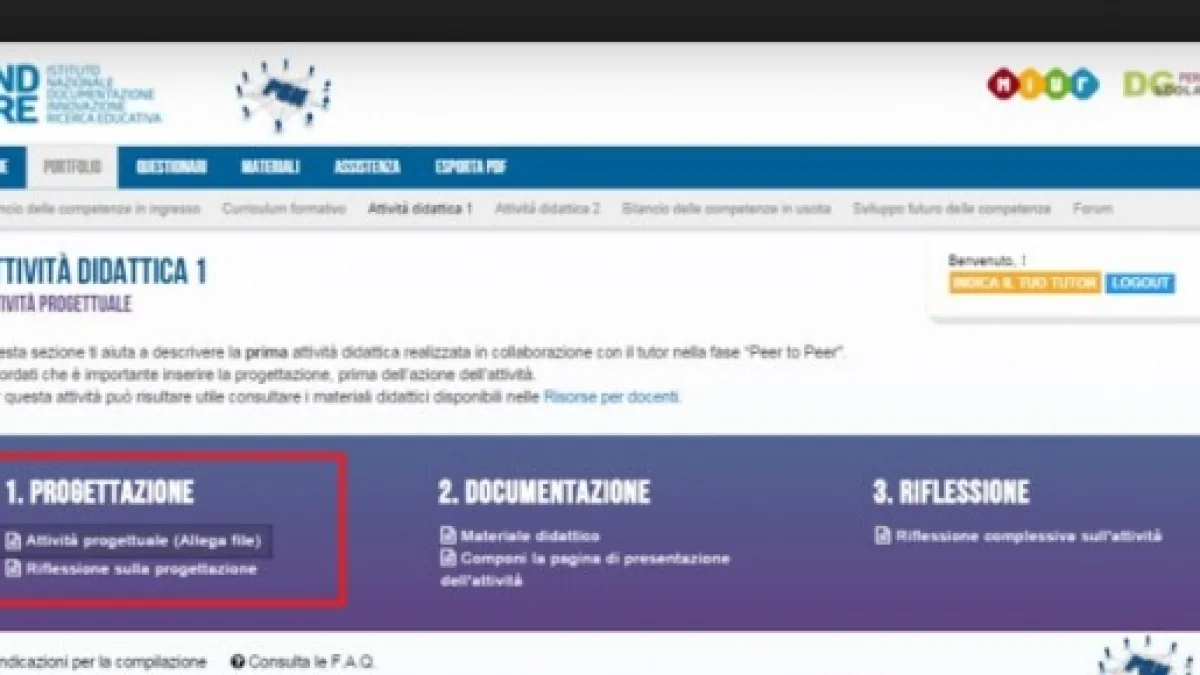Click the question mark icon beside F.A.Q.
Image resolution: width=1200 pixels, height=675 pixels.
(x=238, y=662)
